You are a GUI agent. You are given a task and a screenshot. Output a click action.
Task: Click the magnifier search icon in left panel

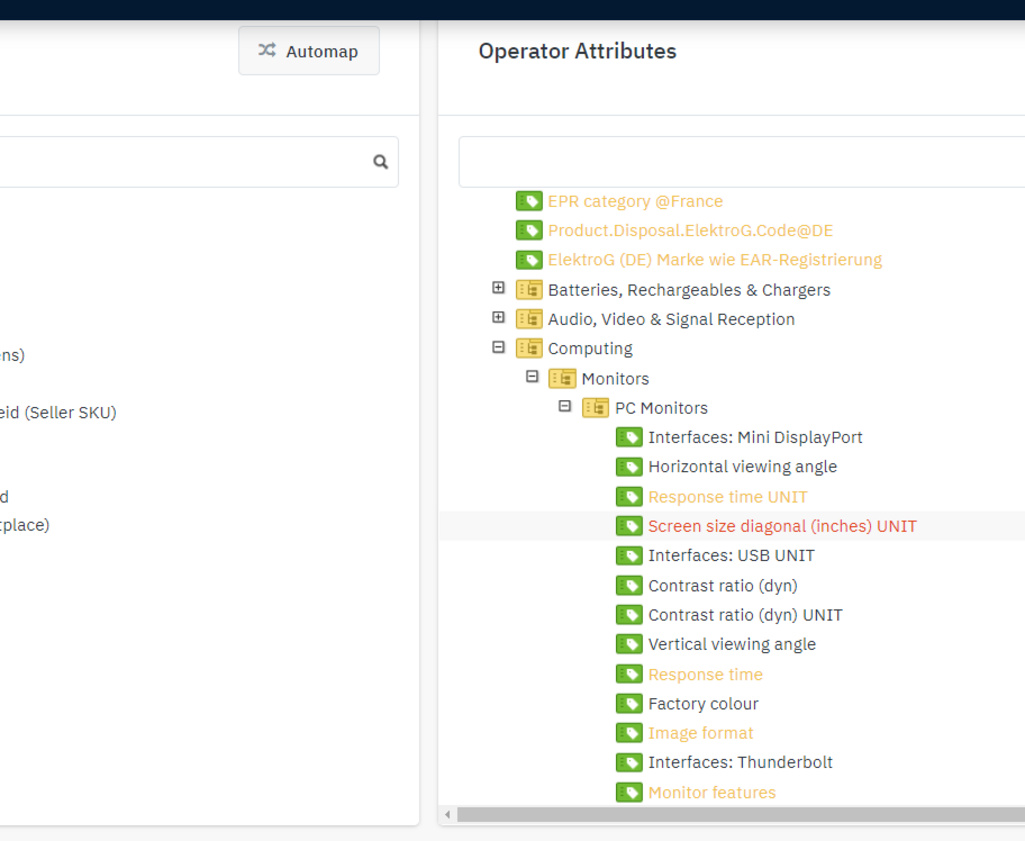[380, 161]
